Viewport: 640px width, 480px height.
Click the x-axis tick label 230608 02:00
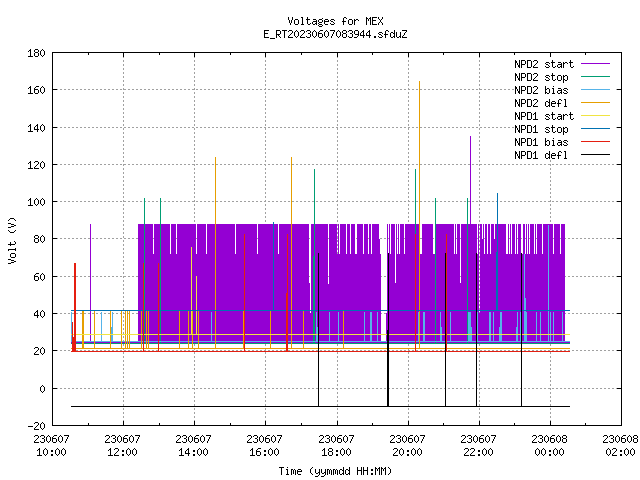click(620, 446)
